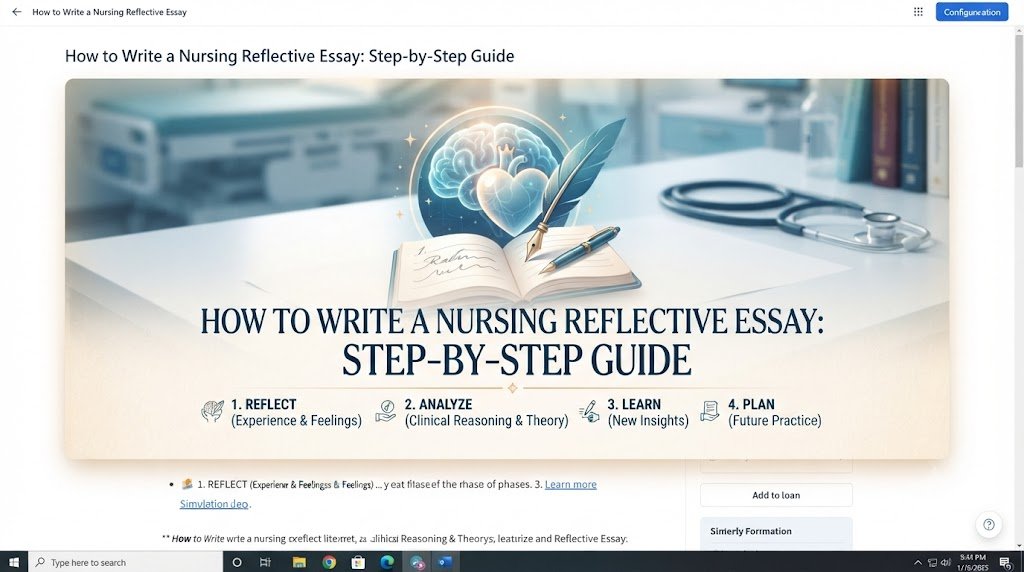Open Microsoft Edge from the taskbar
1024x572 pixels.
pyautogui.click(x=387, y=562)
